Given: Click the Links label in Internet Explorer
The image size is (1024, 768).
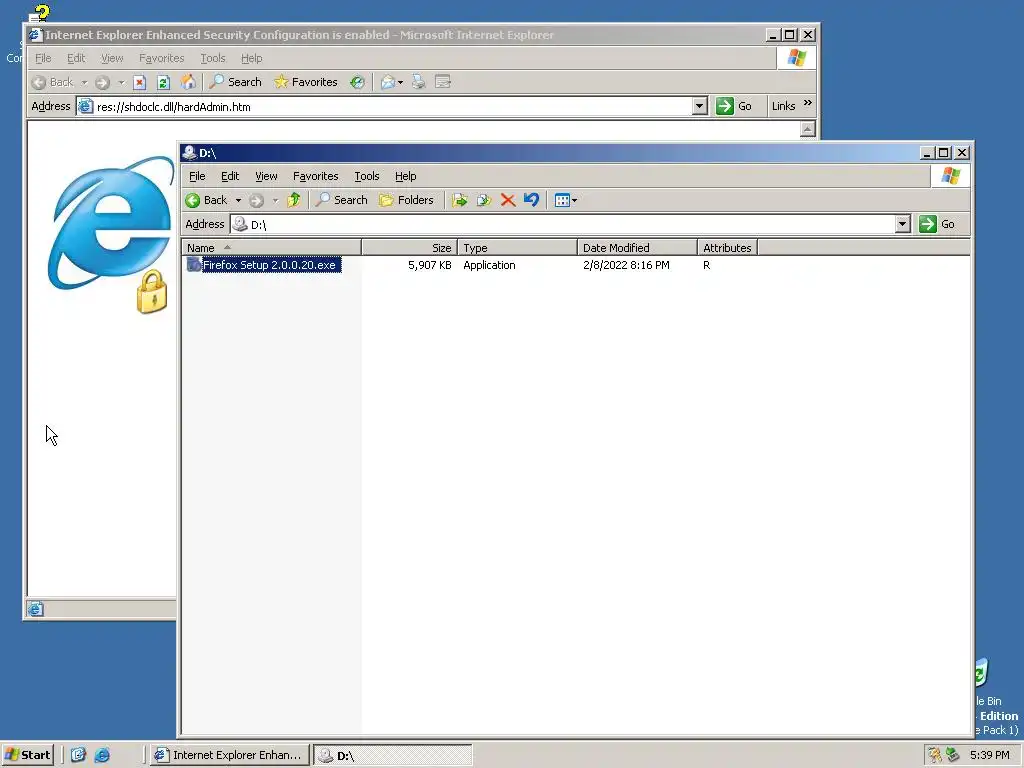Looking at the screenshot, I should coord(783,106).
